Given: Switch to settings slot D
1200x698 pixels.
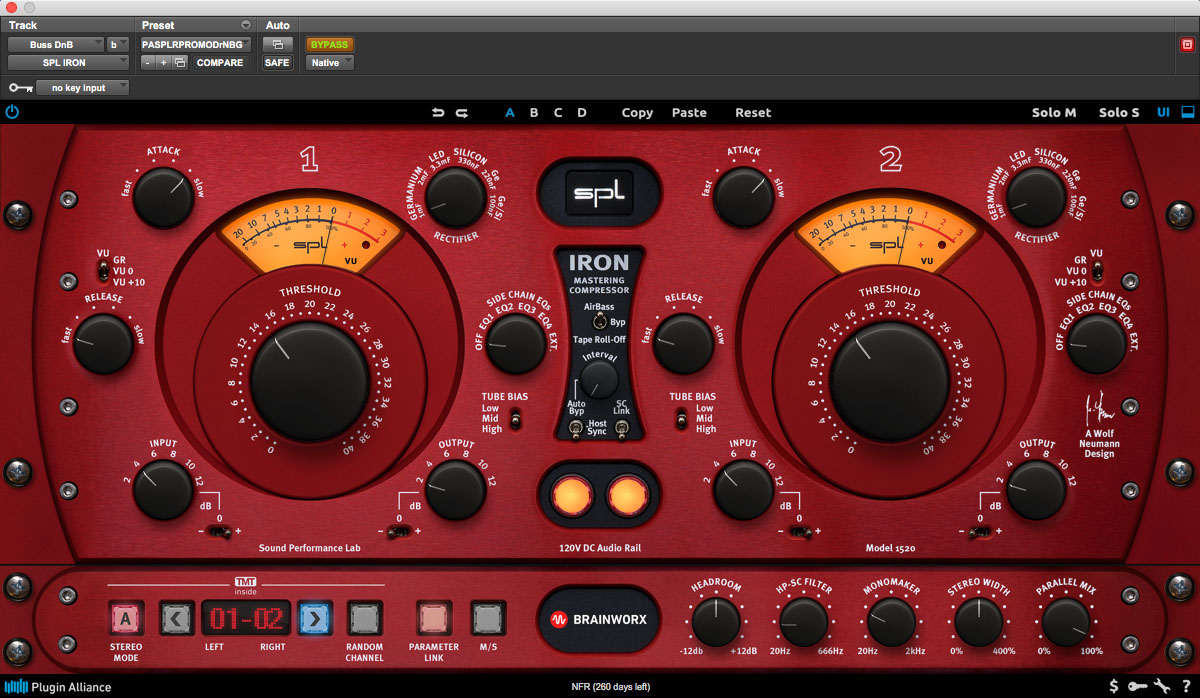Looking at the screenshot, I should pos(582,113).
